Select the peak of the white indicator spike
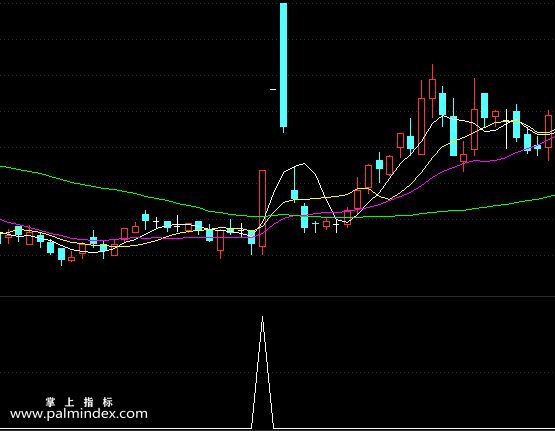 click(262, 318)
